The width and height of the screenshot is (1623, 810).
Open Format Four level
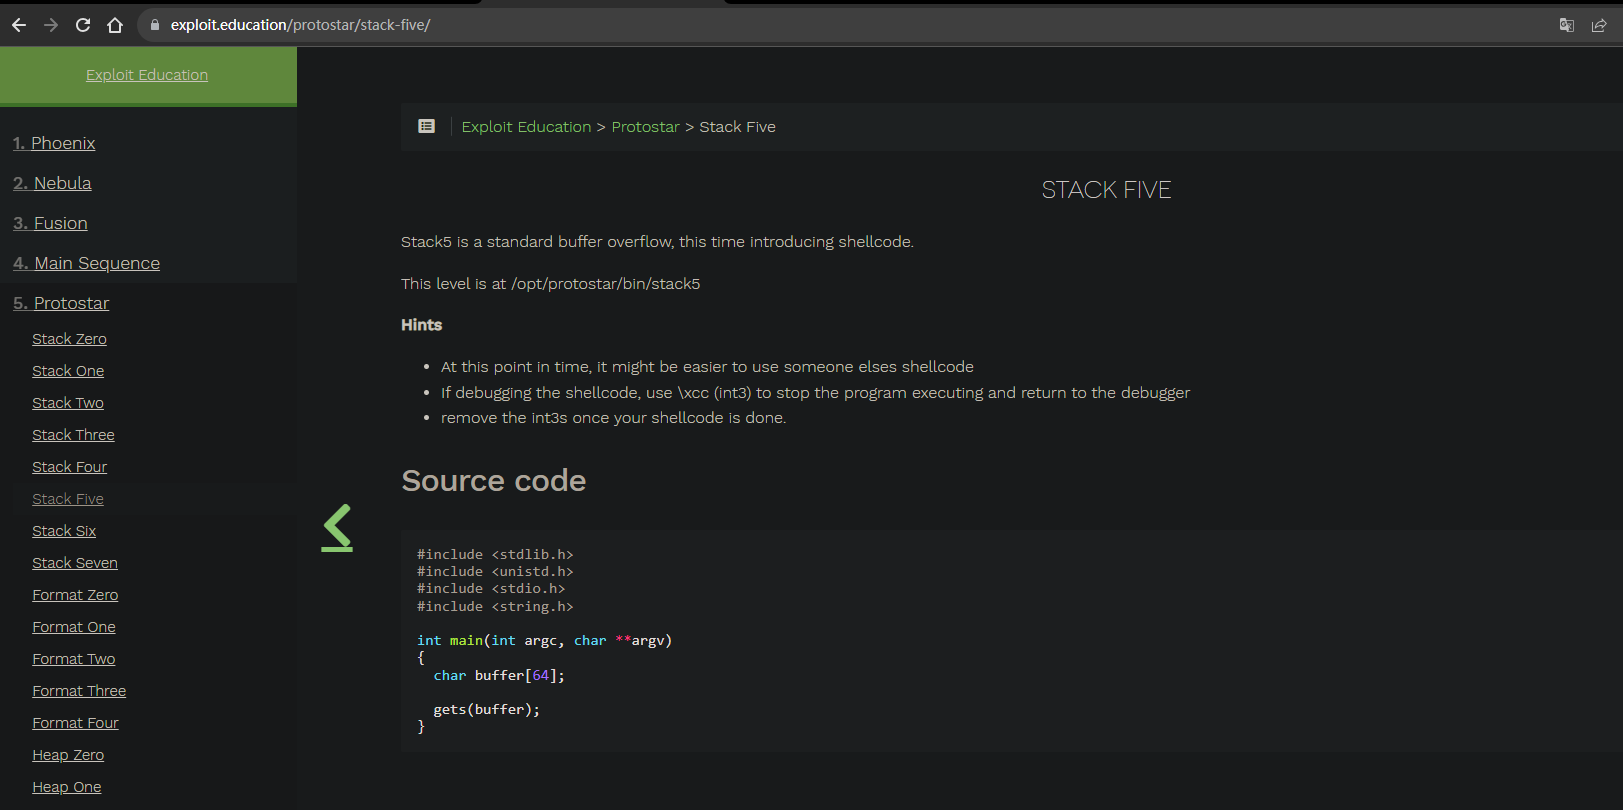point(75,723)
